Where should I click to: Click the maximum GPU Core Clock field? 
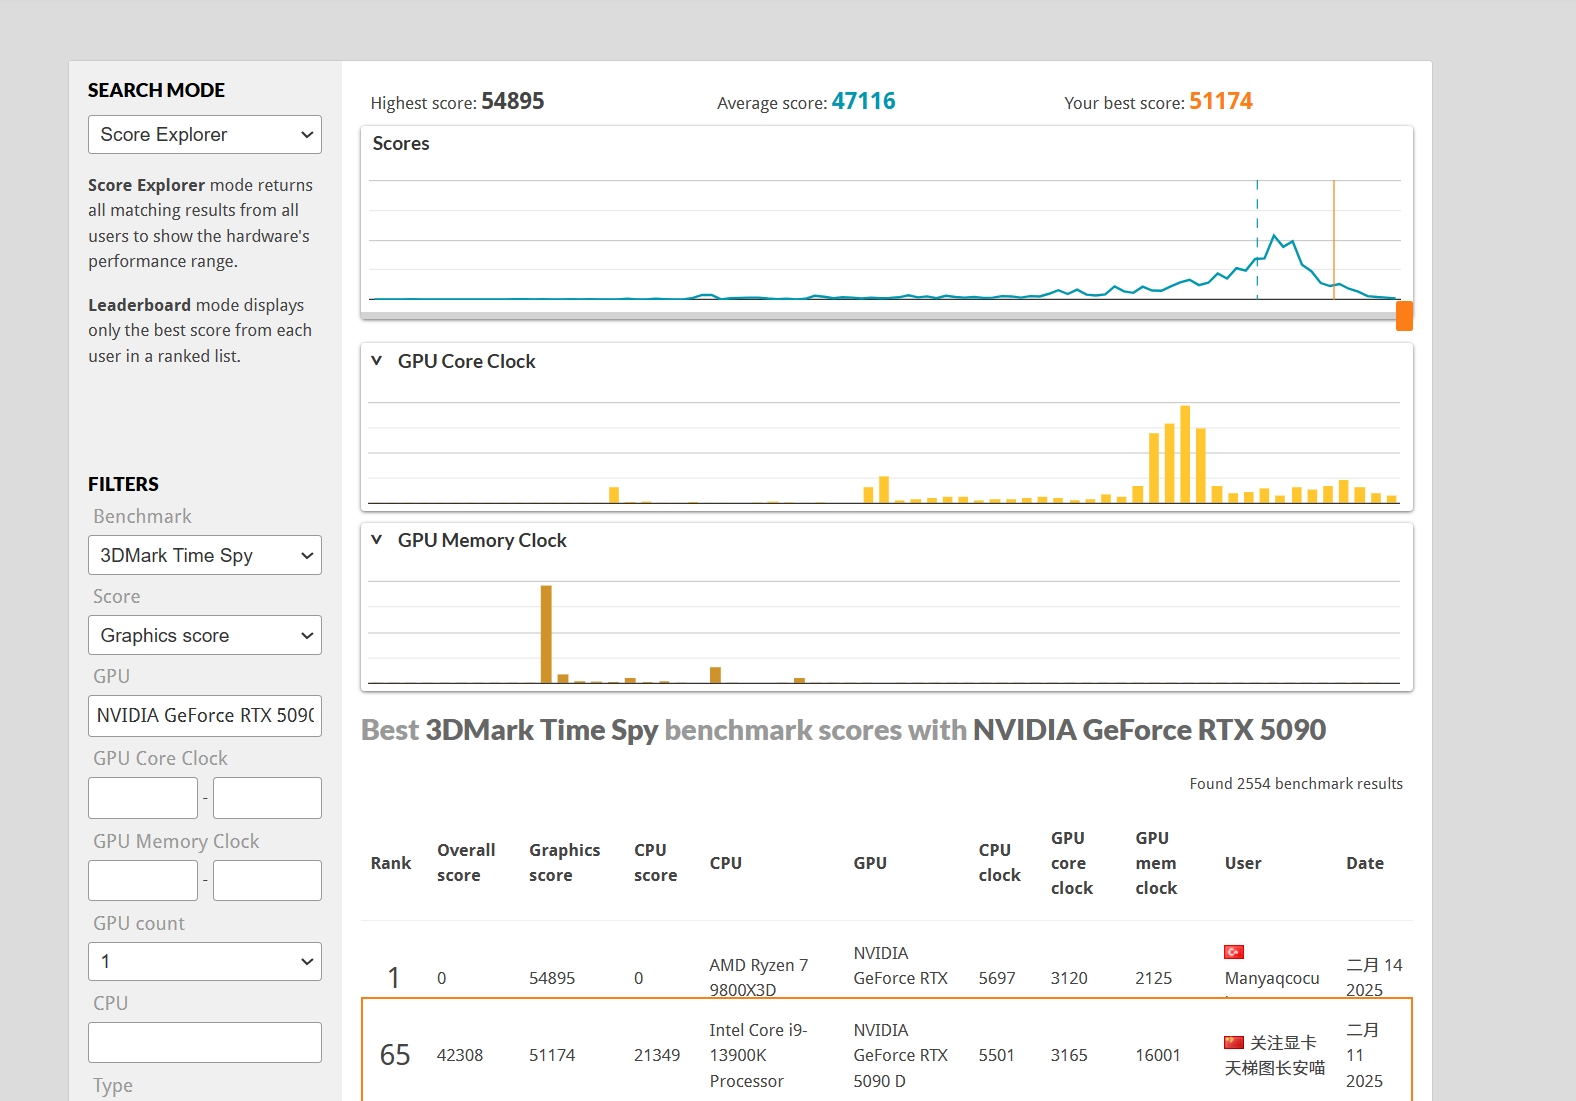point(267,798)
